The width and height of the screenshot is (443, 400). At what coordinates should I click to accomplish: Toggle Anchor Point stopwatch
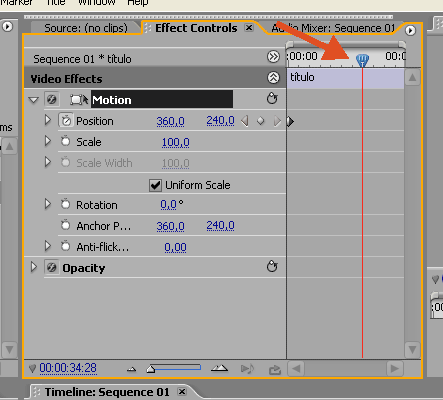point(66,225)
